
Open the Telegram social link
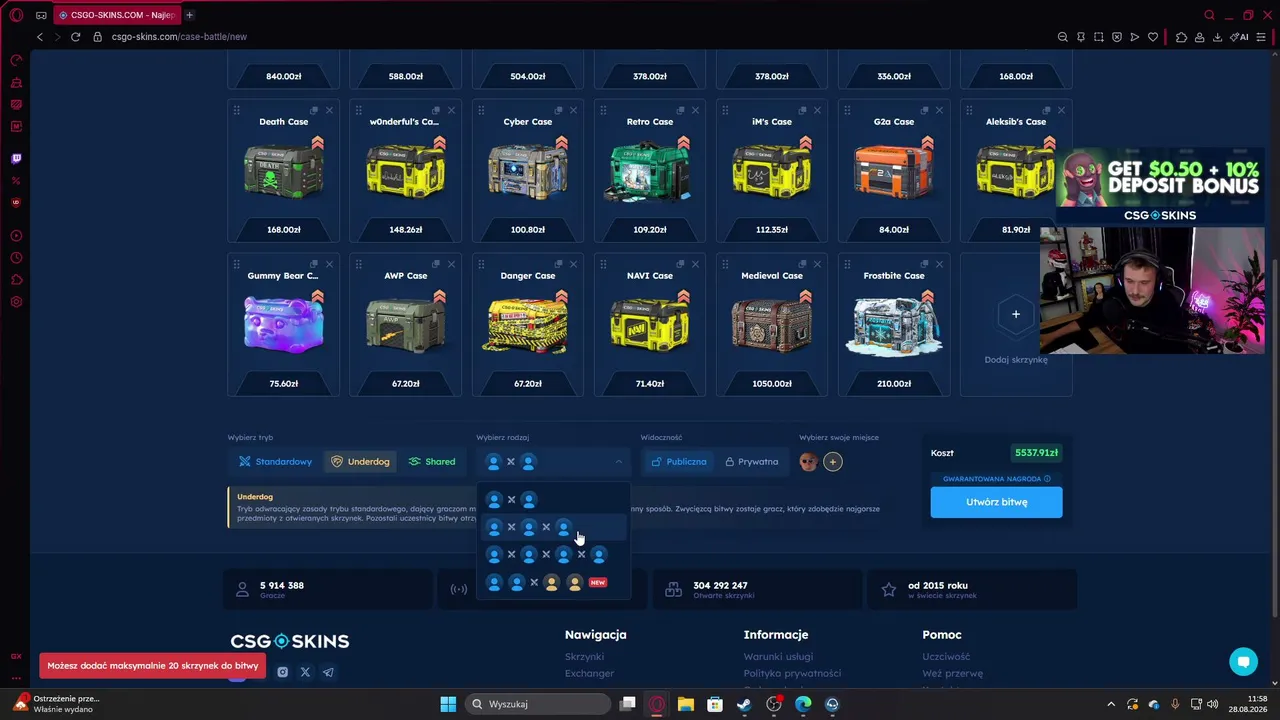pyautogui.click(x=328, y=672)
